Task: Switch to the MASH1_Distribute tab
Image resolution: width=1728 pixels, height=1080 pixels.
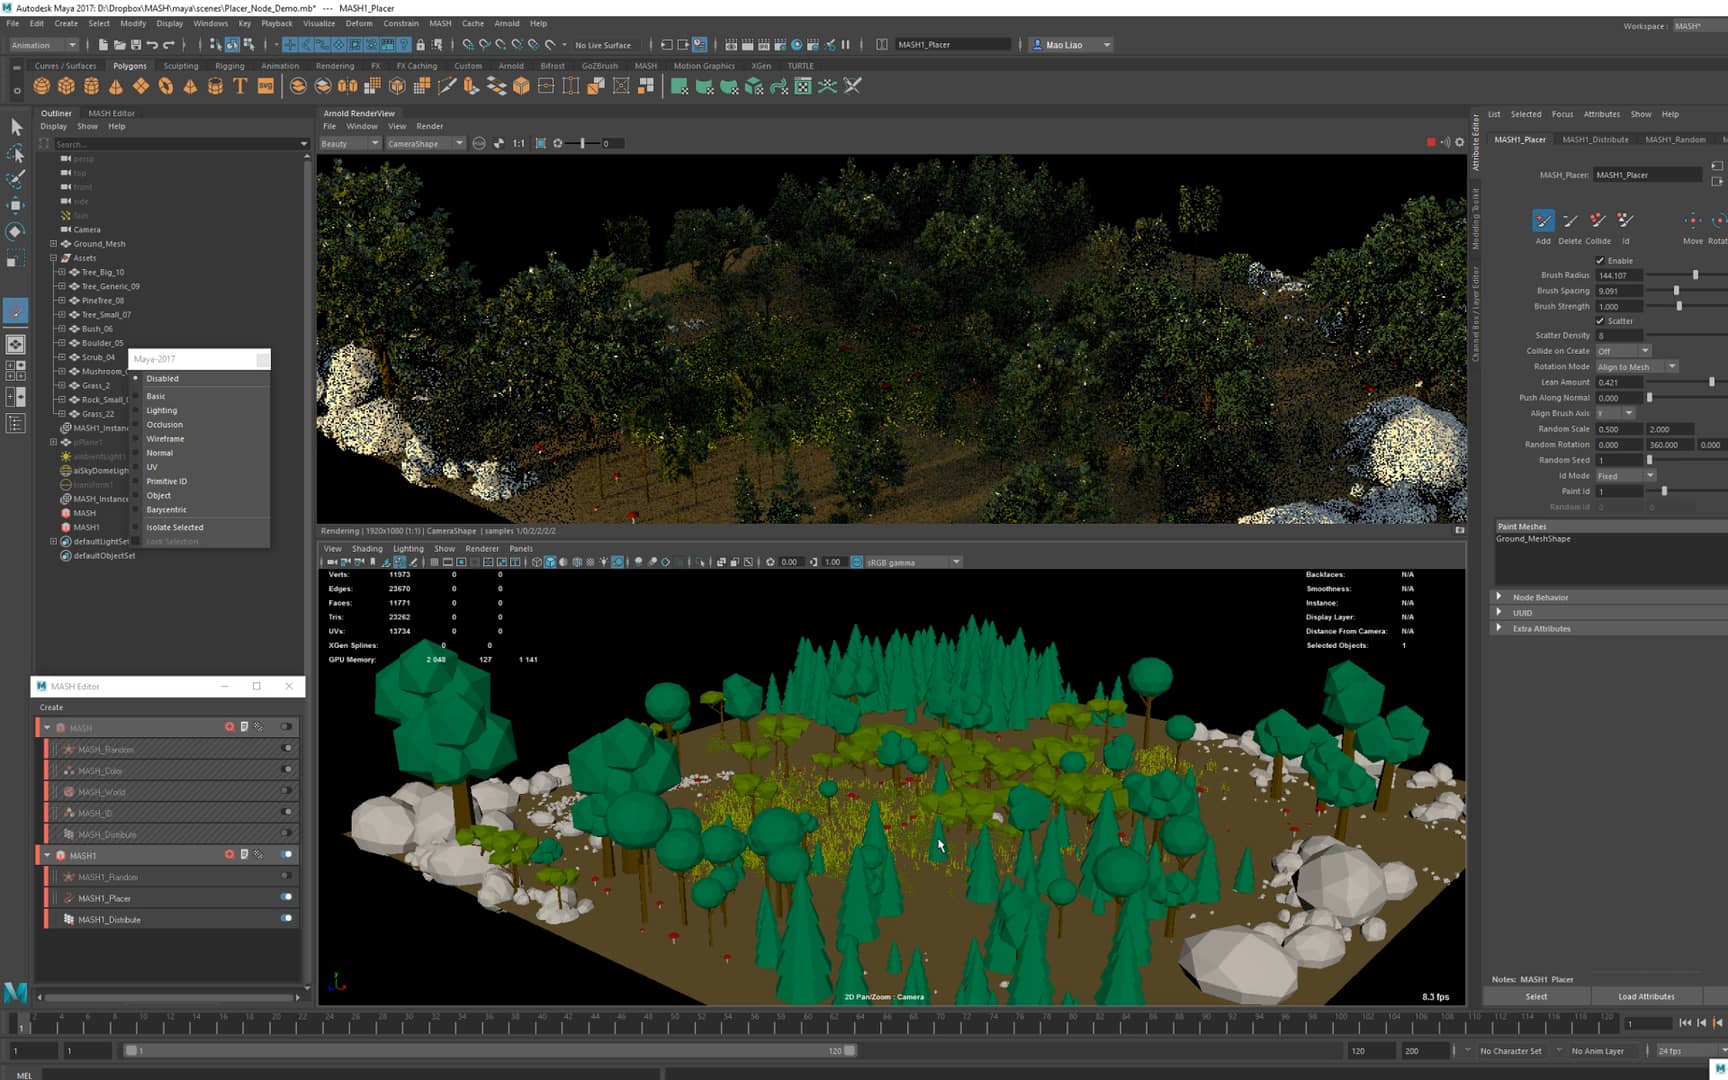Action: pyautogui.click(x=1597, y=139)
